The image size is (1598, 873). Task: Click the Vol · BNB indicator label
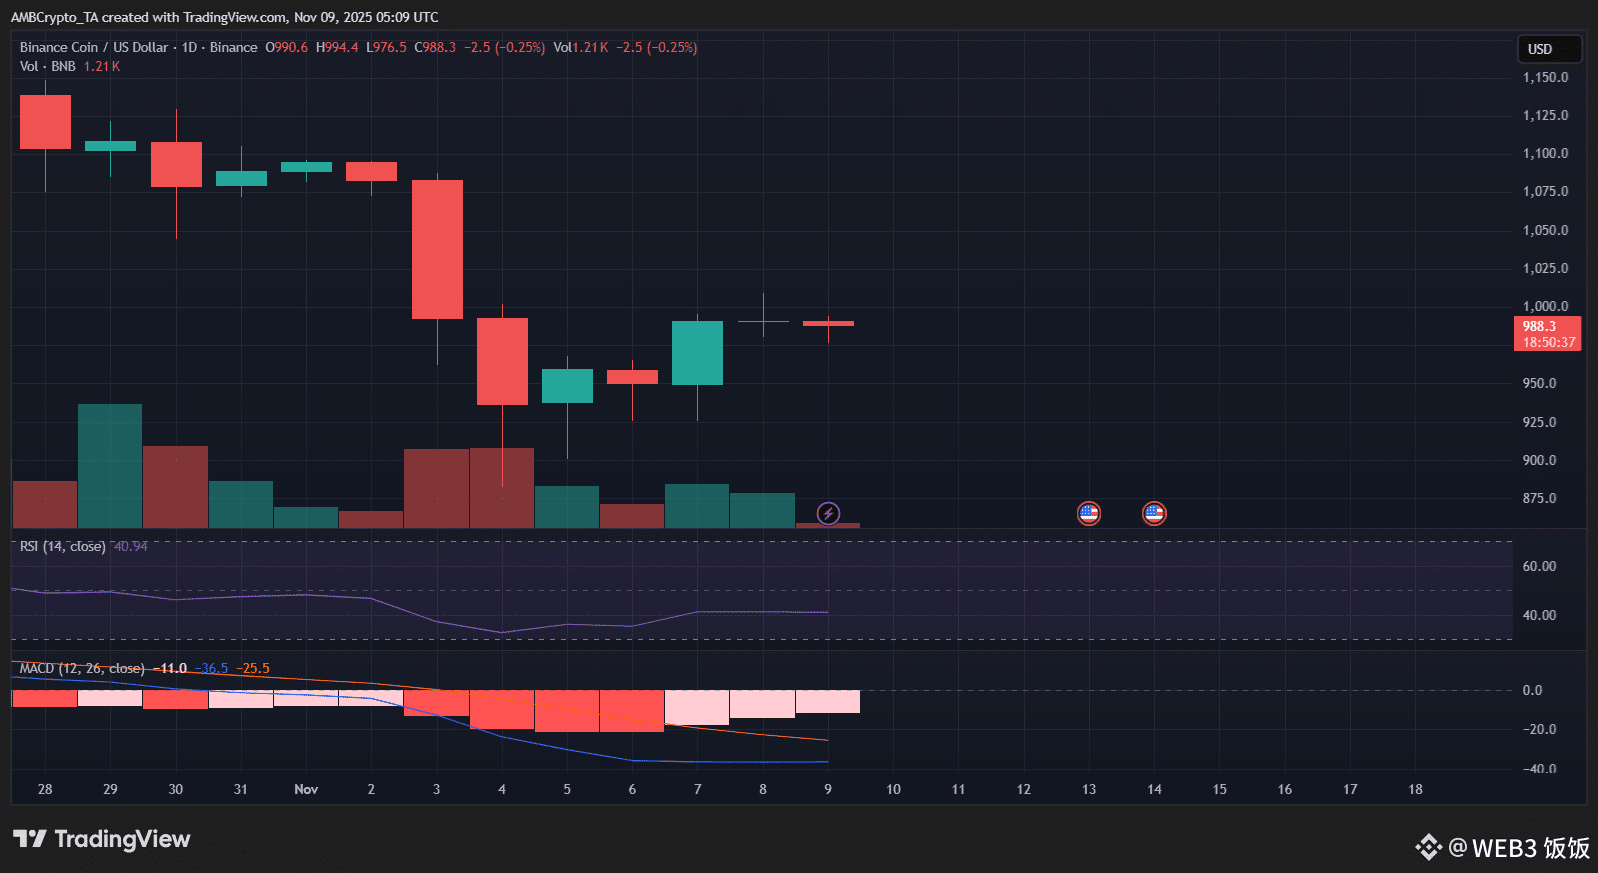click(x=47, y=66)
